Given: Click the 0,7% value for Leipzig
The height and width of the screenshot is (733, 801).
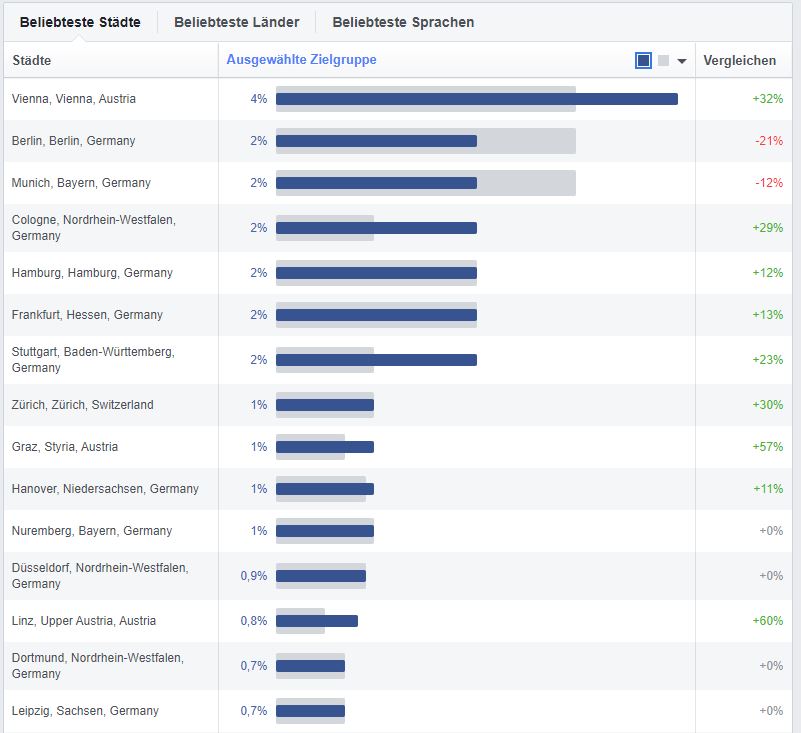Looking at the screenshot, I should point(254,711).
